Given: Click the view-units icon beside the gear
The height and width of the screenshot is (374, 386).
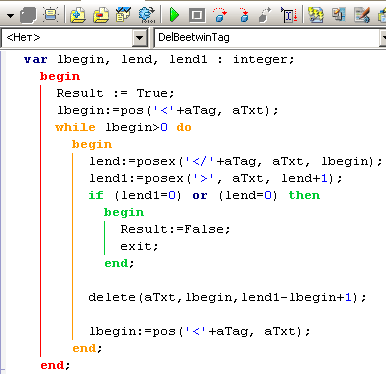Looking at the screenshot, I should (124, 15).
